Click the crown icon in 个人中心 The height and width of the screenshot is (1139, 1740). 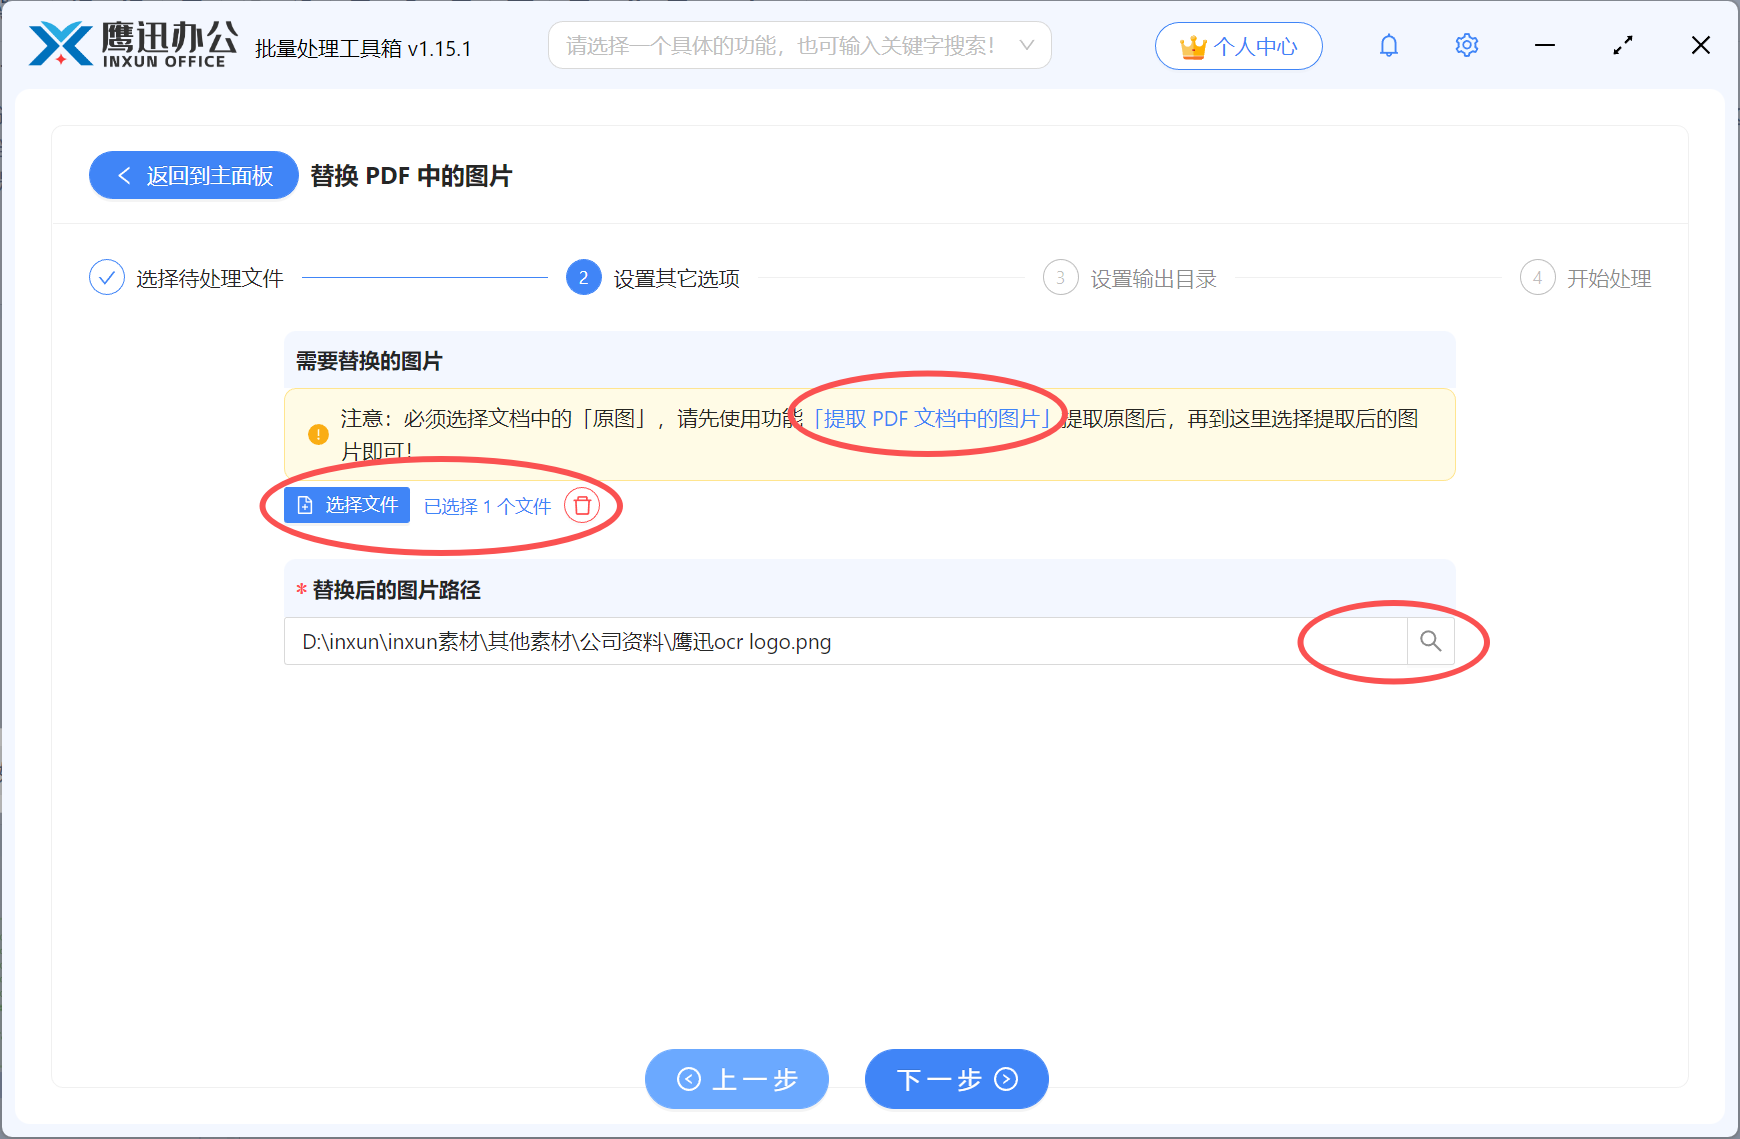pos(1191,45)
